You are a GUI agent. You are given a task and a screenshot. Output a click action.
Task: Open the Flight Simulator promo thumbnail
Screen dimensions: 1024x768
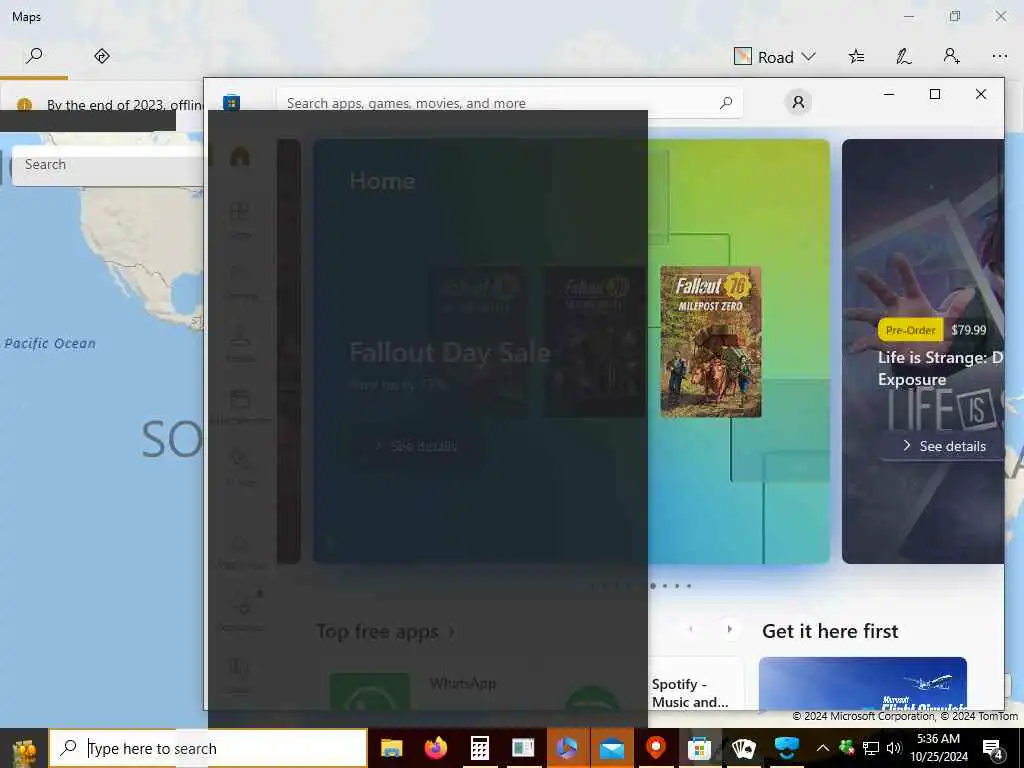[x=863, y=684]
